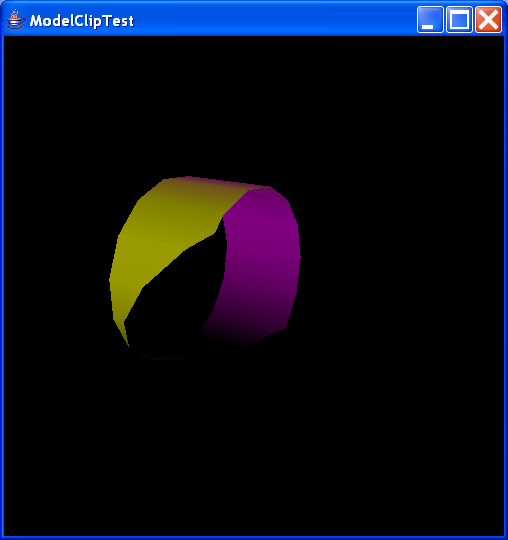
Task: Click the ModelClipTest title text
Action: click(x=82, y=21)
